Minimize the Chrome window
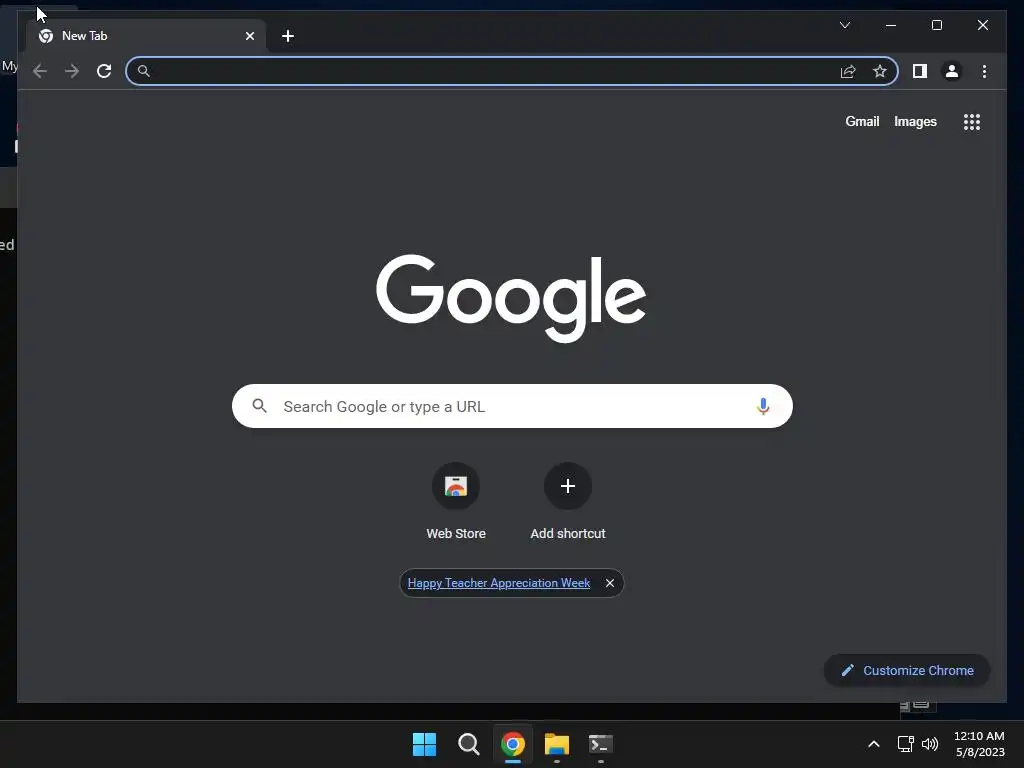 (891, 25)
